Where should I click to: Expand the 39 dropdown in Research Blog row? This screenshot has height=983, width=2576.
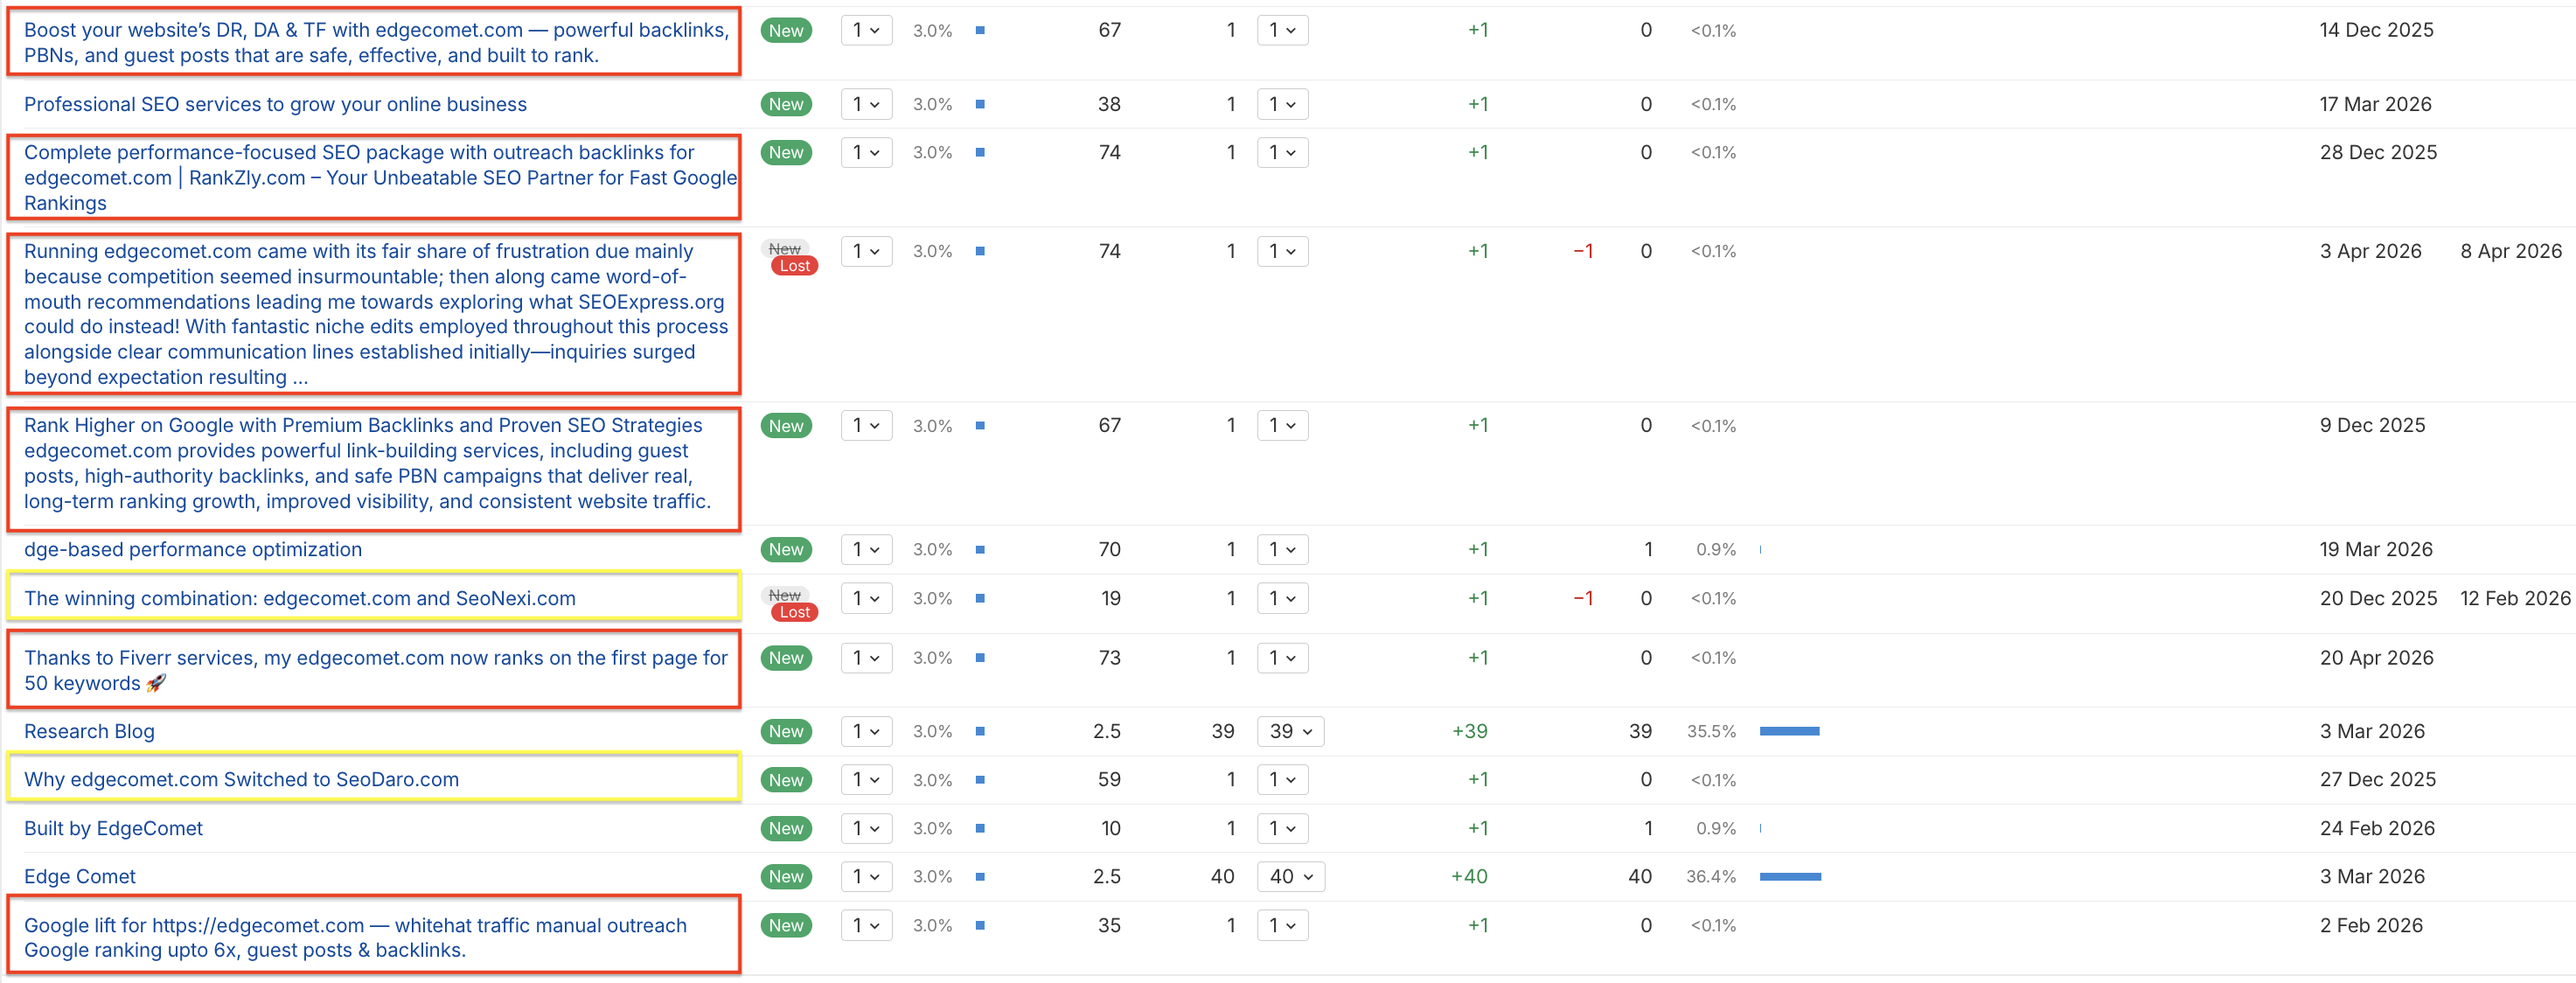coord(1290,731)
